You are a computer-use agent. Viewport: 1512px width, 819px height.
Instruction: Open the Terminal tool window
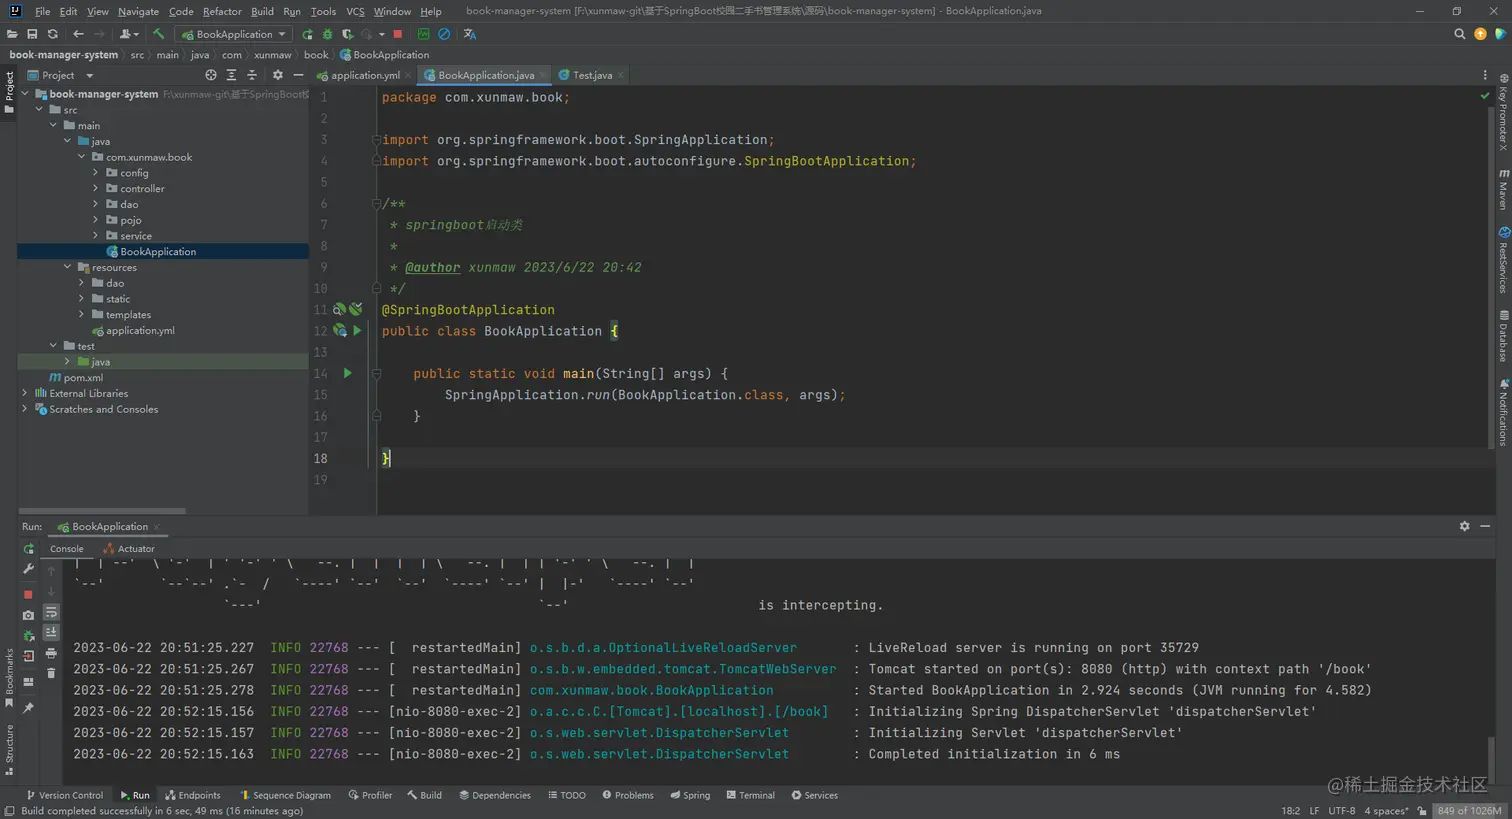point(750,795)
